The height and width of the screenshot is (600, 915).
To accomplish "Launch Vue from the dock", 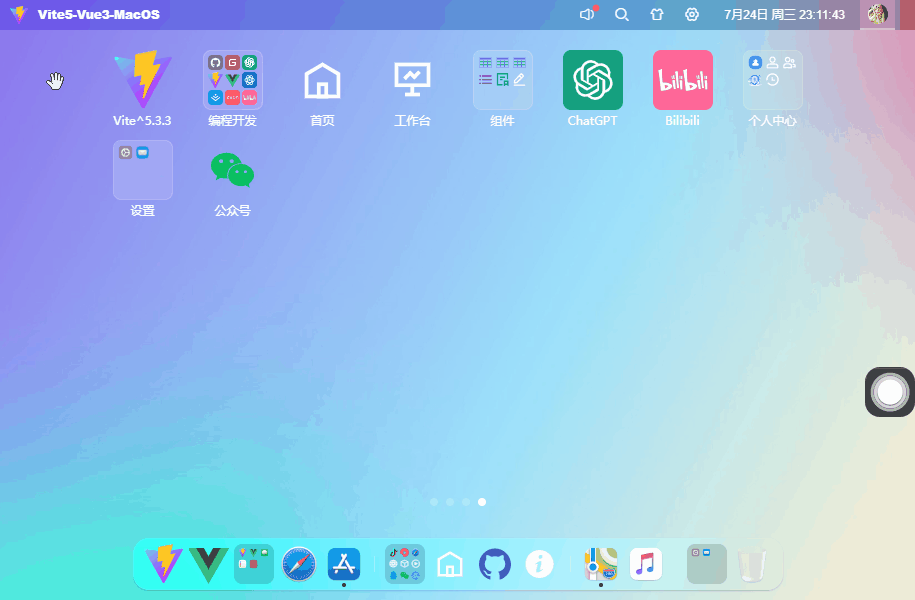I will tap(209, 564).
